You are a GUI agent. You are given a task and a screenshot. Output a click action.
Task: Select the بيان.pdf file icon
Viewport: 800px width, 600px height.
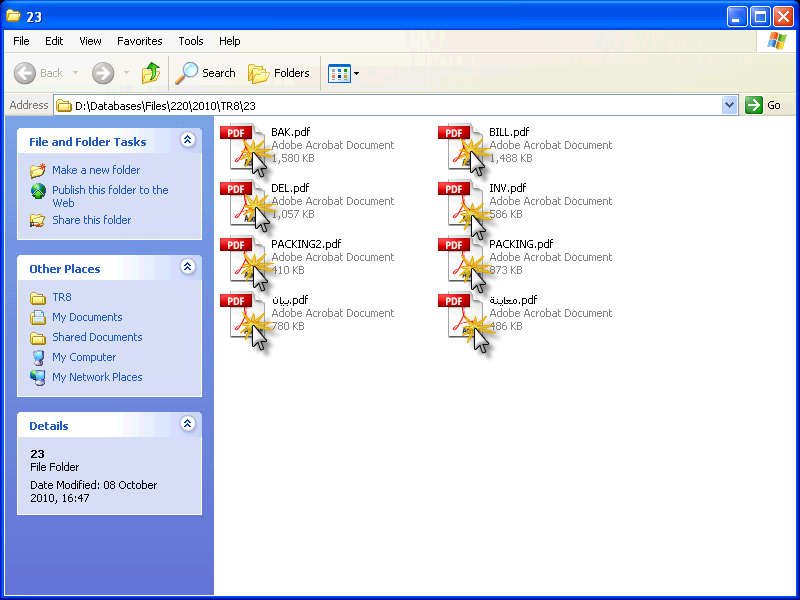(x=244, y=317)
